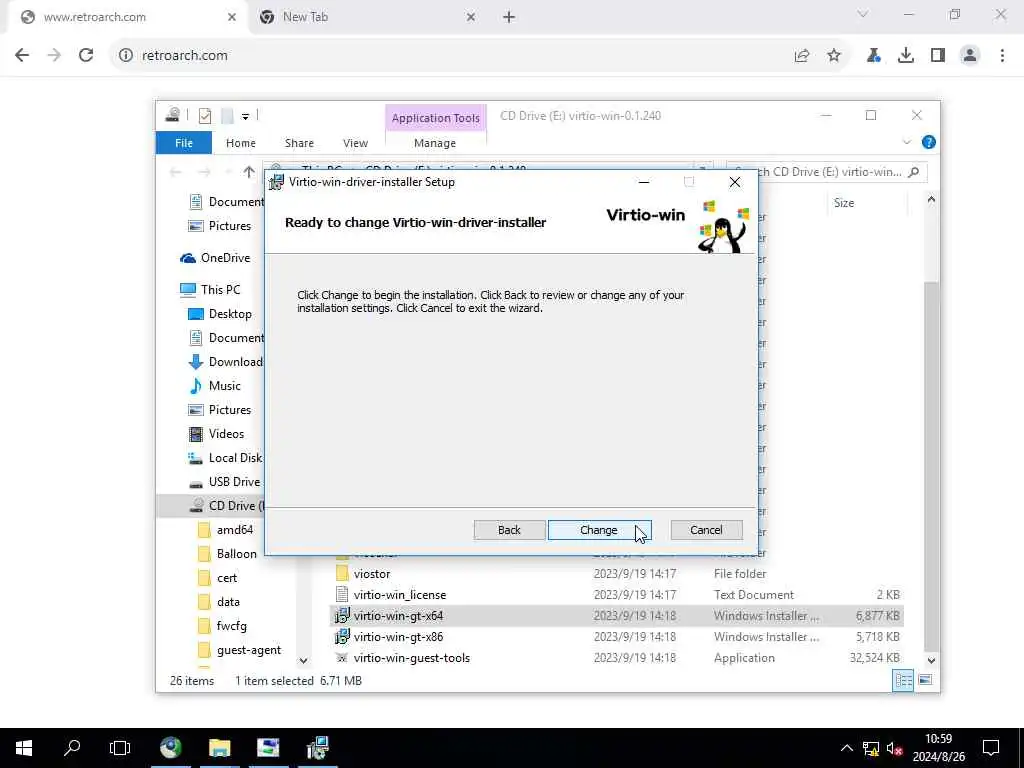The image size is (1024, 768).
Task: Open a new browser tab with plus
Action: point(509,17)
